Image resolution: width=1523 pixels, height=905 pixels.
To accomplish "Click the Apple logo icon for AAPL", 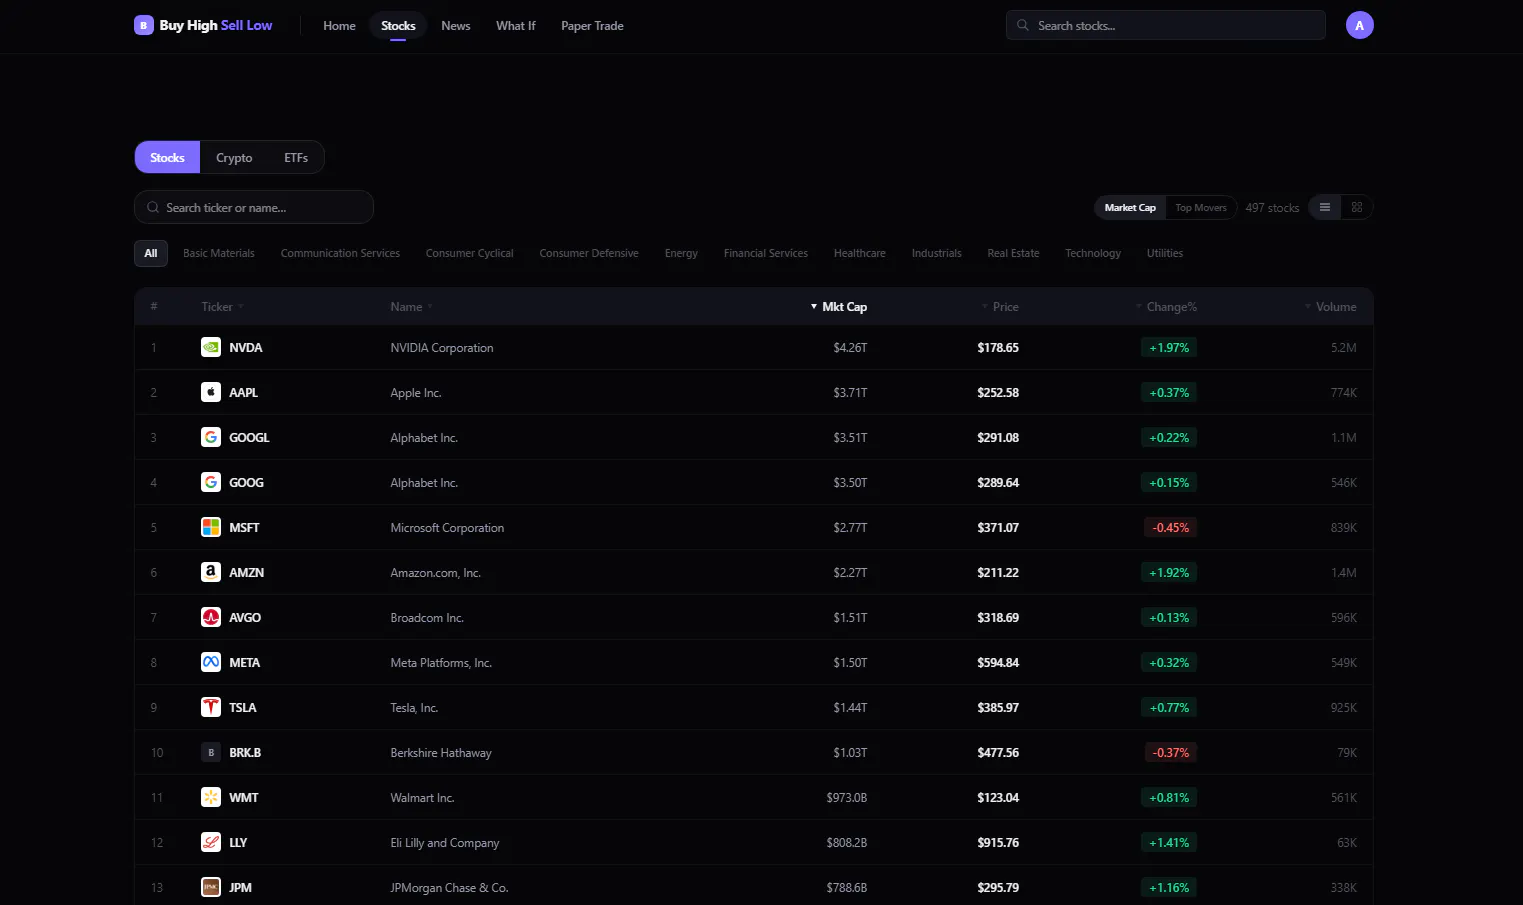I will (x=211, y=392).
